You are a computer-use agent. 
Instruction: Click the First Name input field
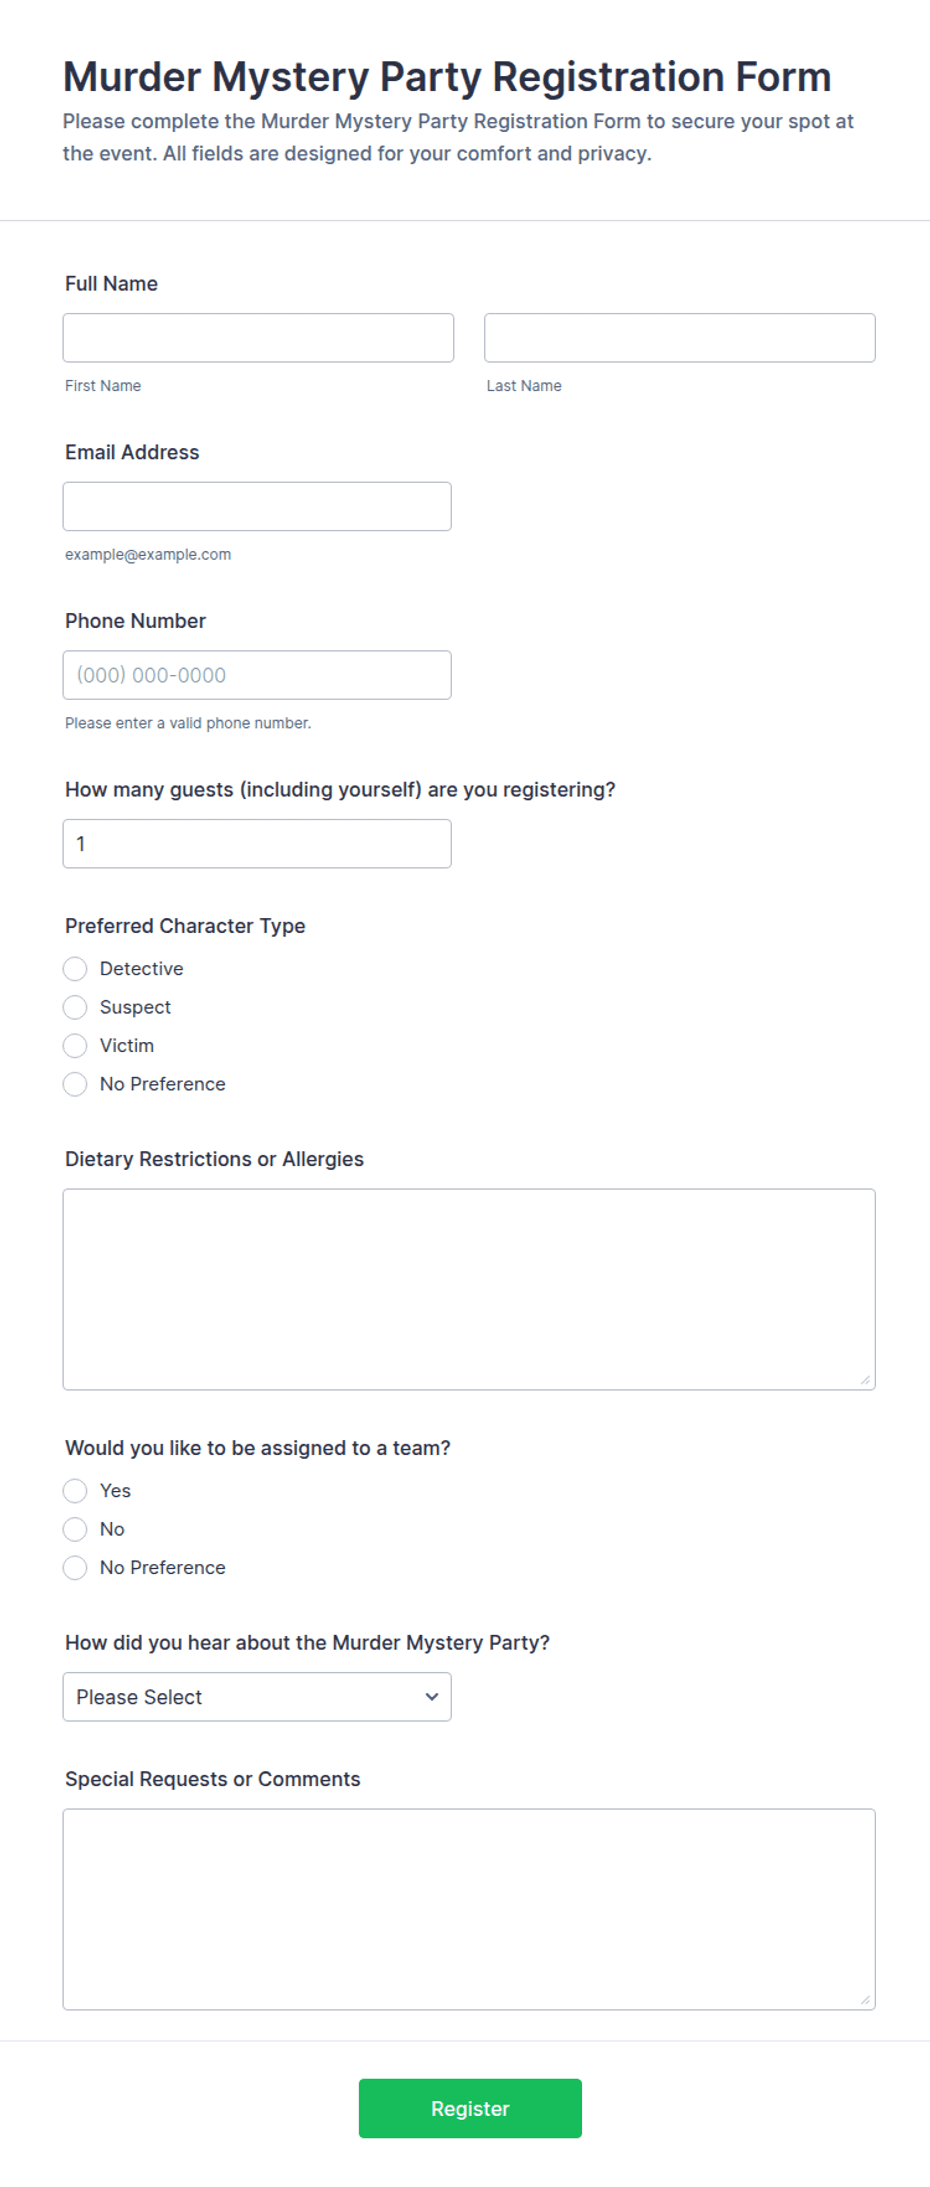258,338
